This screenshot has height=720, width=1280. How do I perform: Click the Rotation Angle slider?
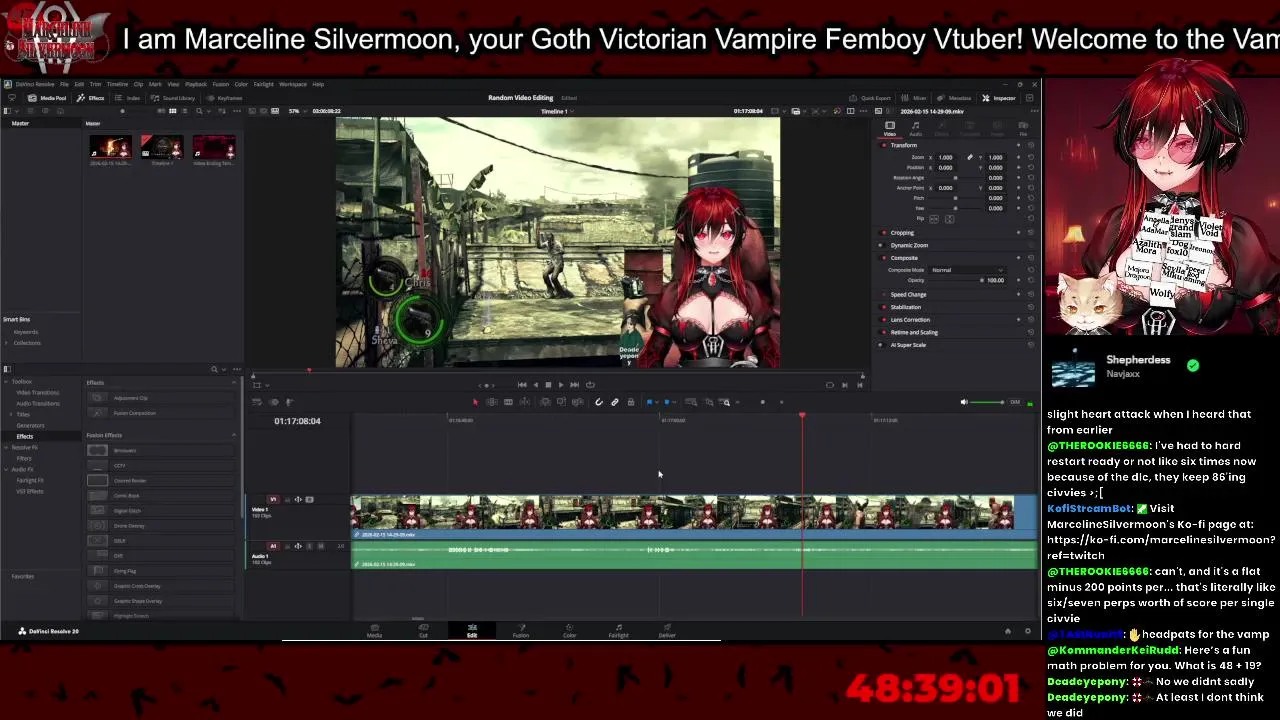[x=957, y=178]
